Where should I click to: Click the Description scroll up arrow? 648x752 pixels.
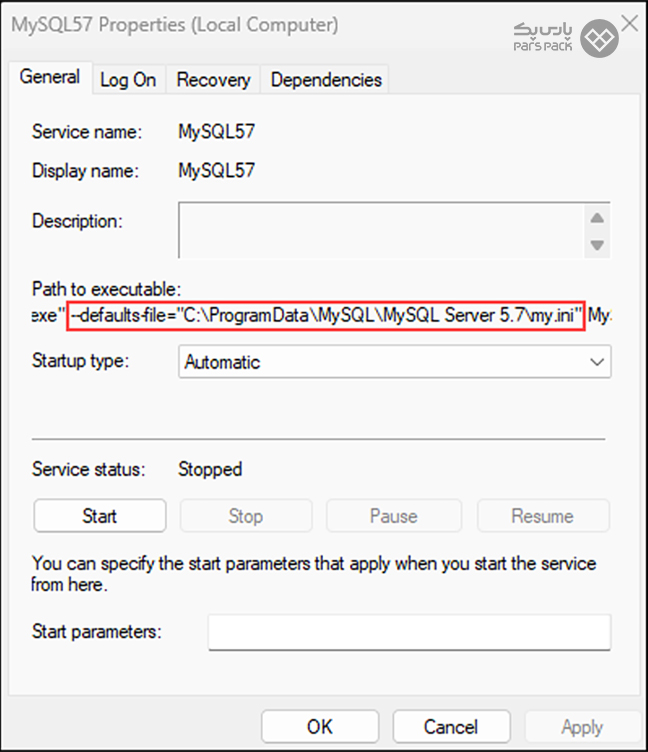597,218
